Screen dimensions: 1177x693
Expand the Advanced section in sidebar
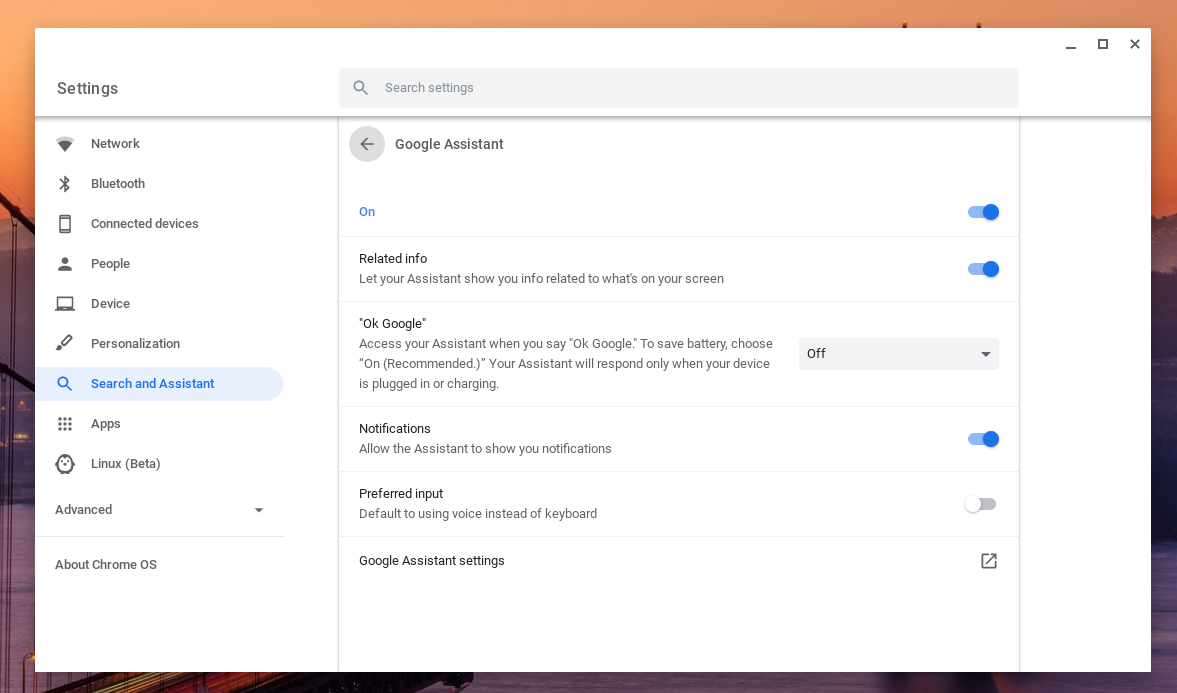click(160, 510)
